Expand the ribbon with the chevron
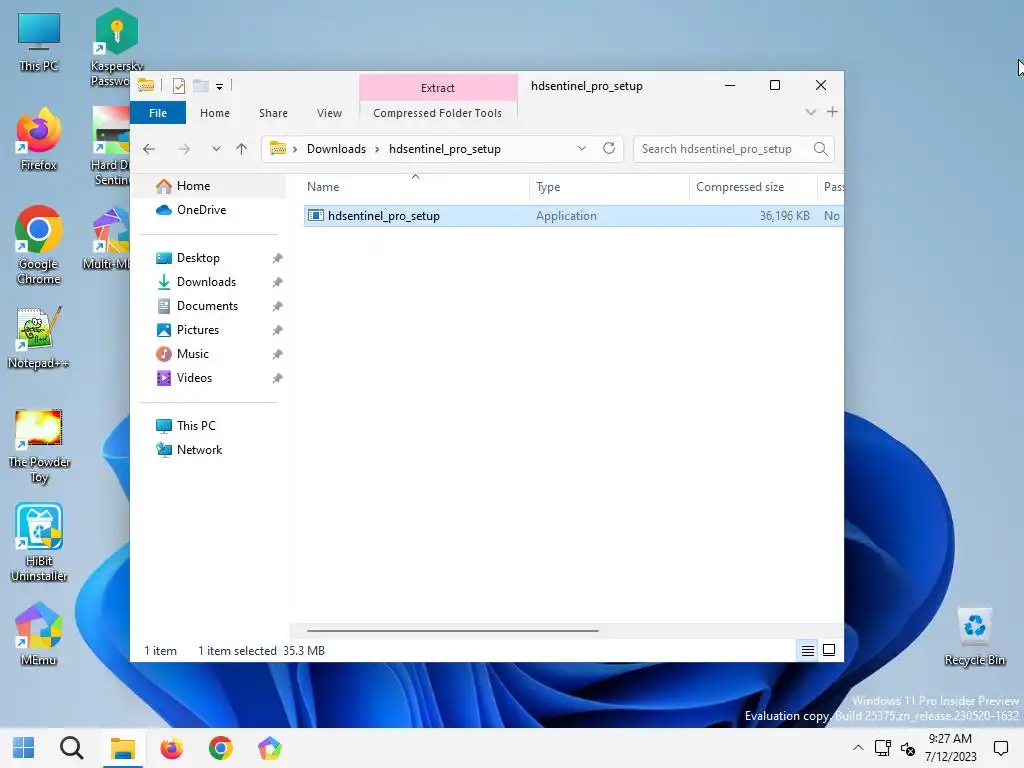 pyautogui.click(x=810, y=112)
